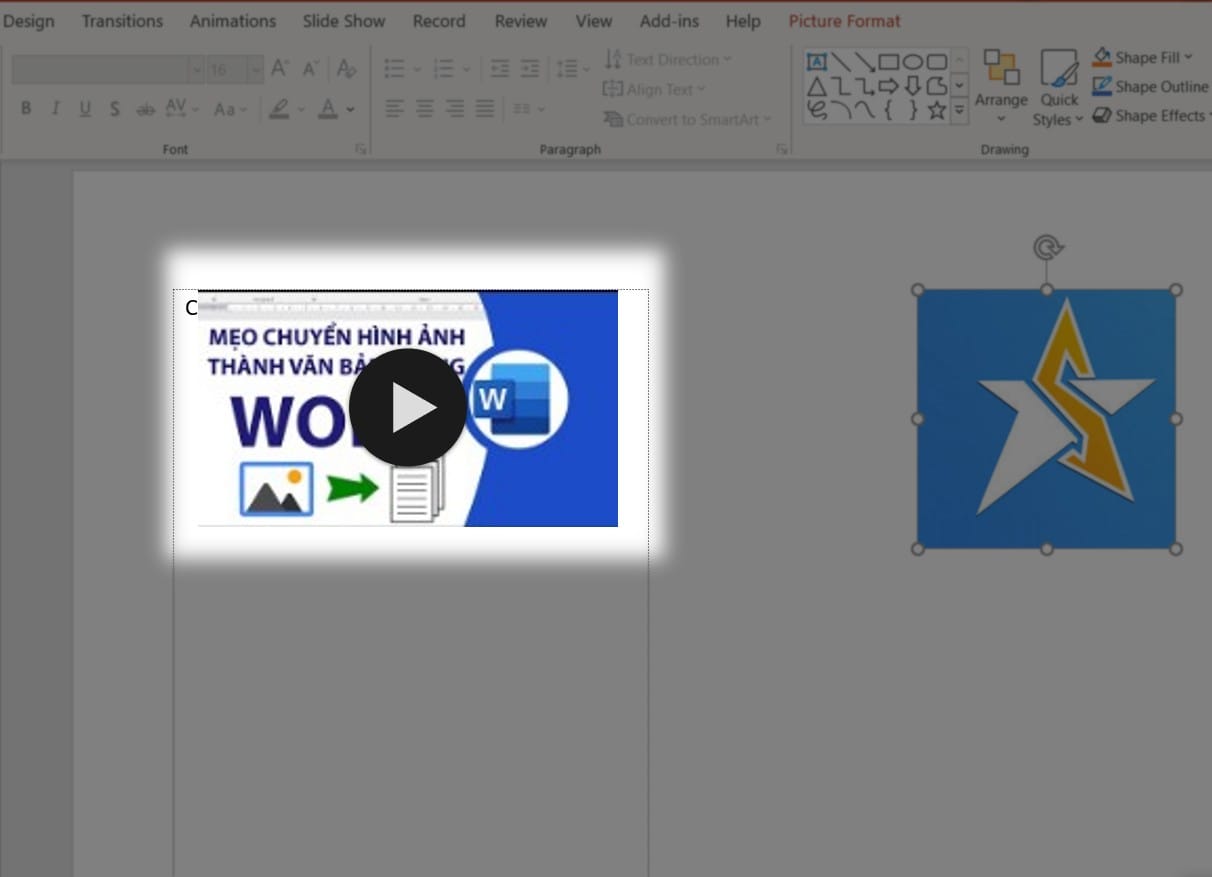The width and height of the screenshot is (1212, 877).
Task: Open the Arrange options
Action: point(1001,86)
